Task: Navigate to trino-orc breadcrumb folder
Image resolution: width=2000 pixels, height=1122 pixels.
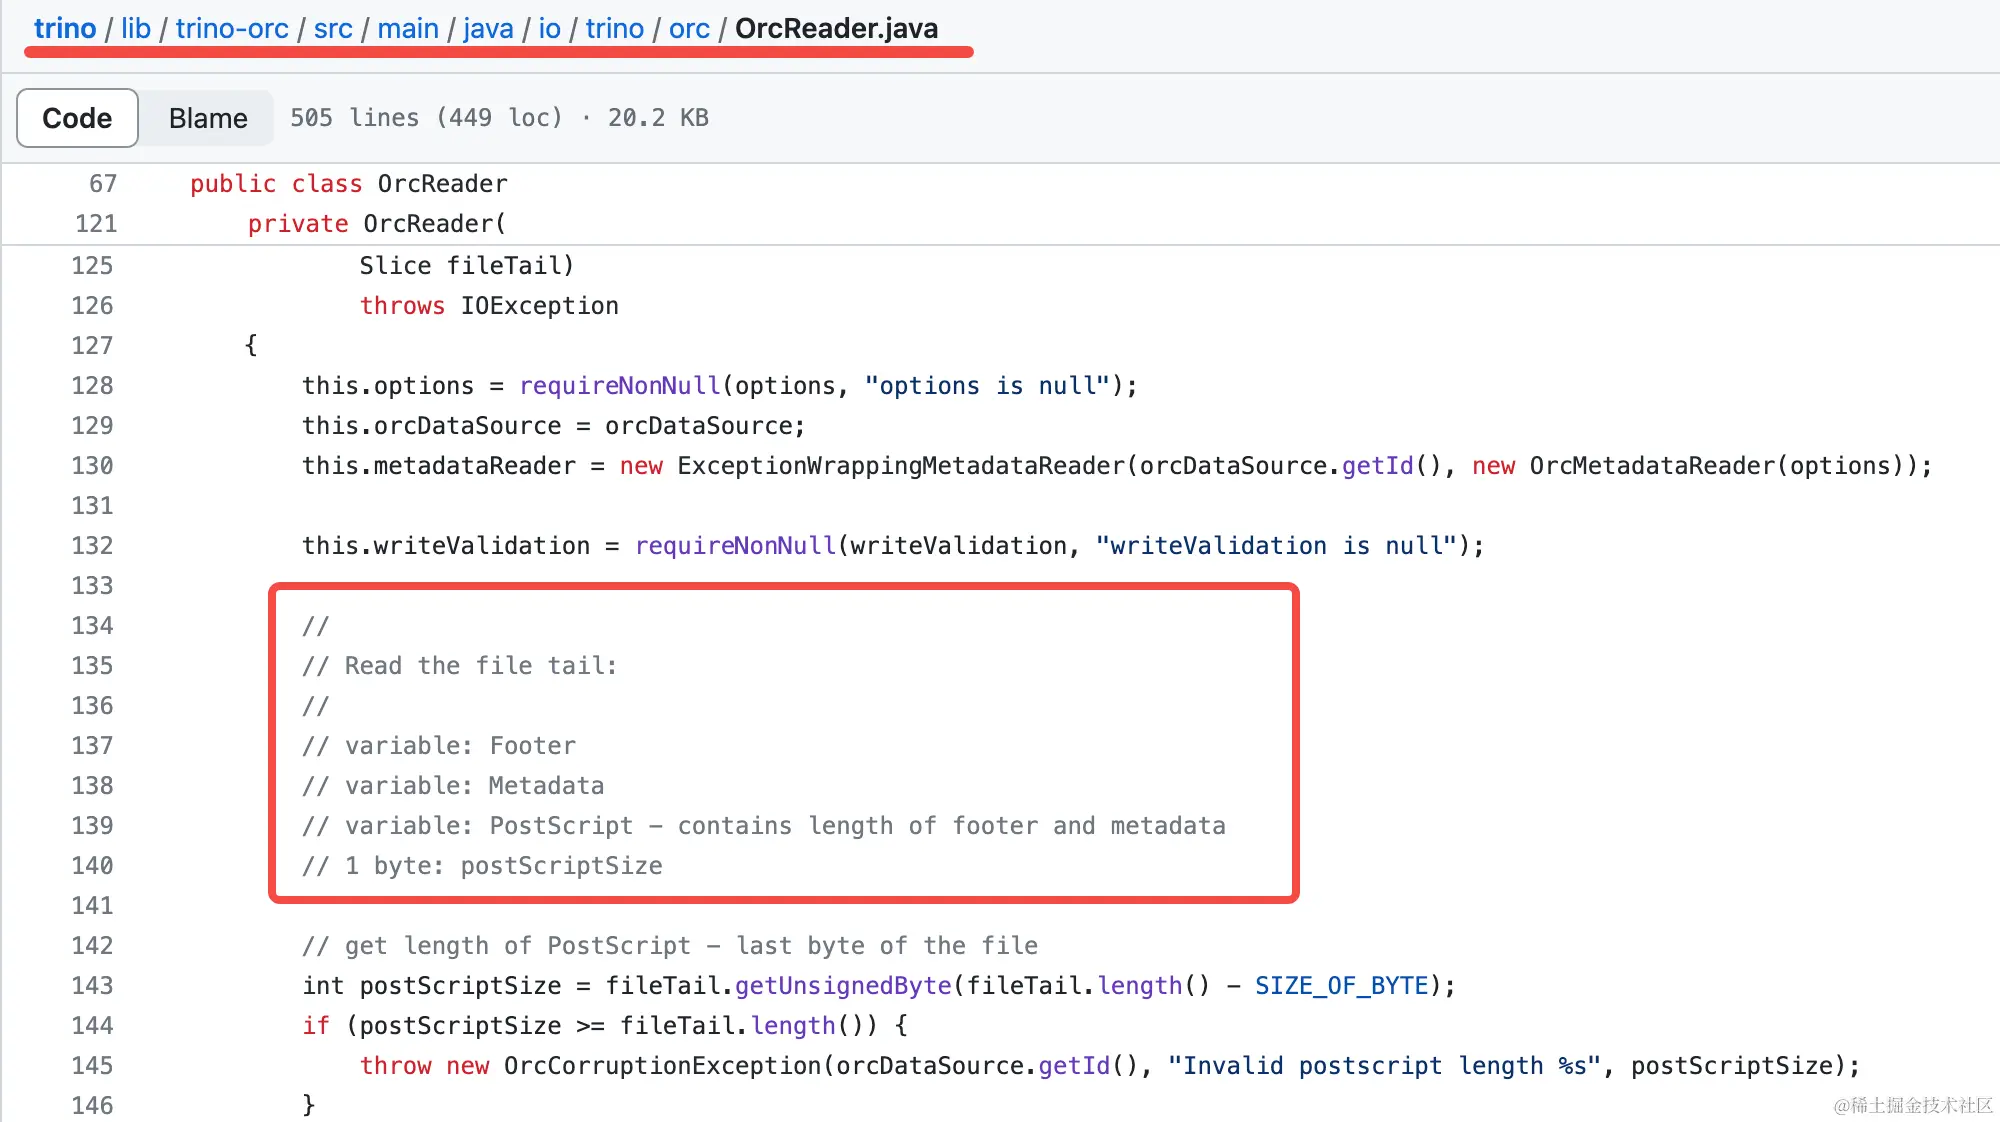Action: [x=232, y=29]
